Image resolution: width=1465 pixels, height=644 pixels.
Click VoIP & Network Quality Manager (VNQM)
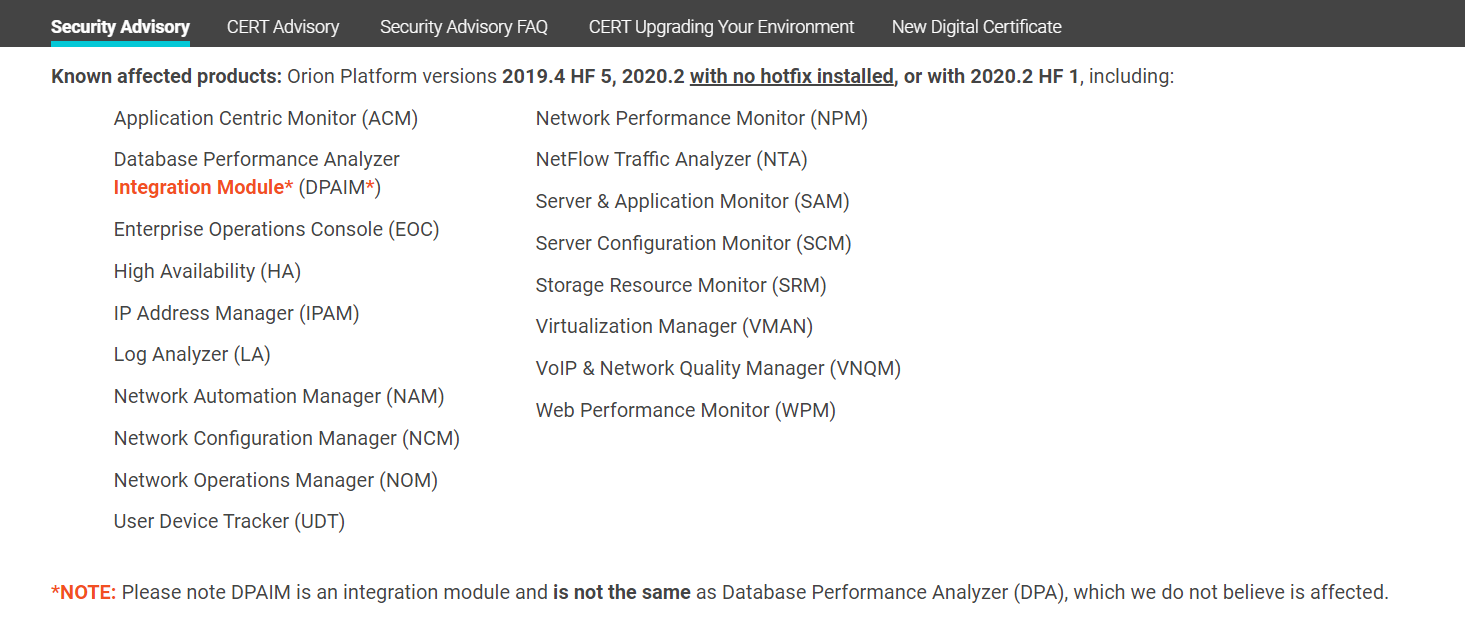tap(718, 368)
